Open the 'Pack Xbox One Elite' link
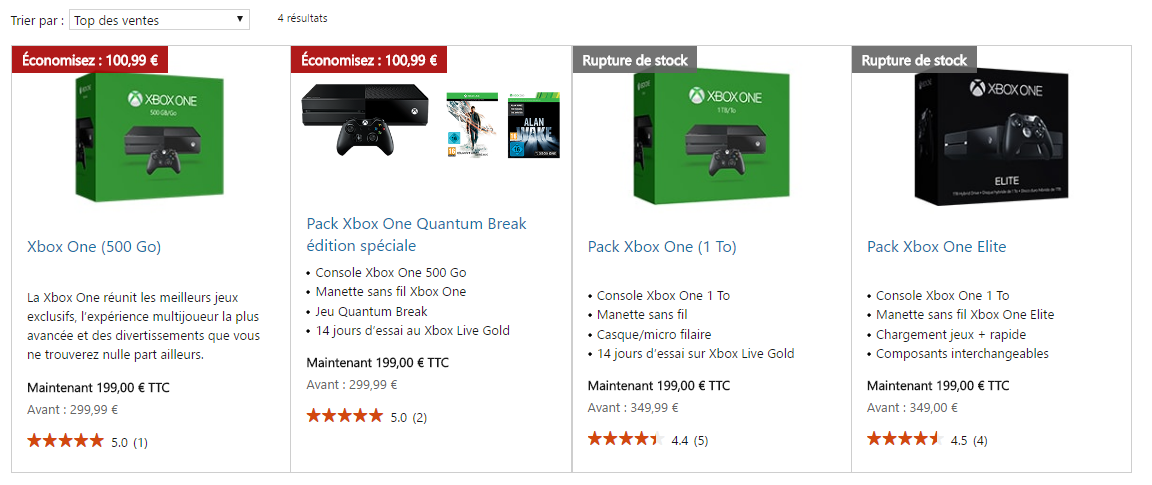This screenshot has height=485, width=1152. click(x=936, y=247)
